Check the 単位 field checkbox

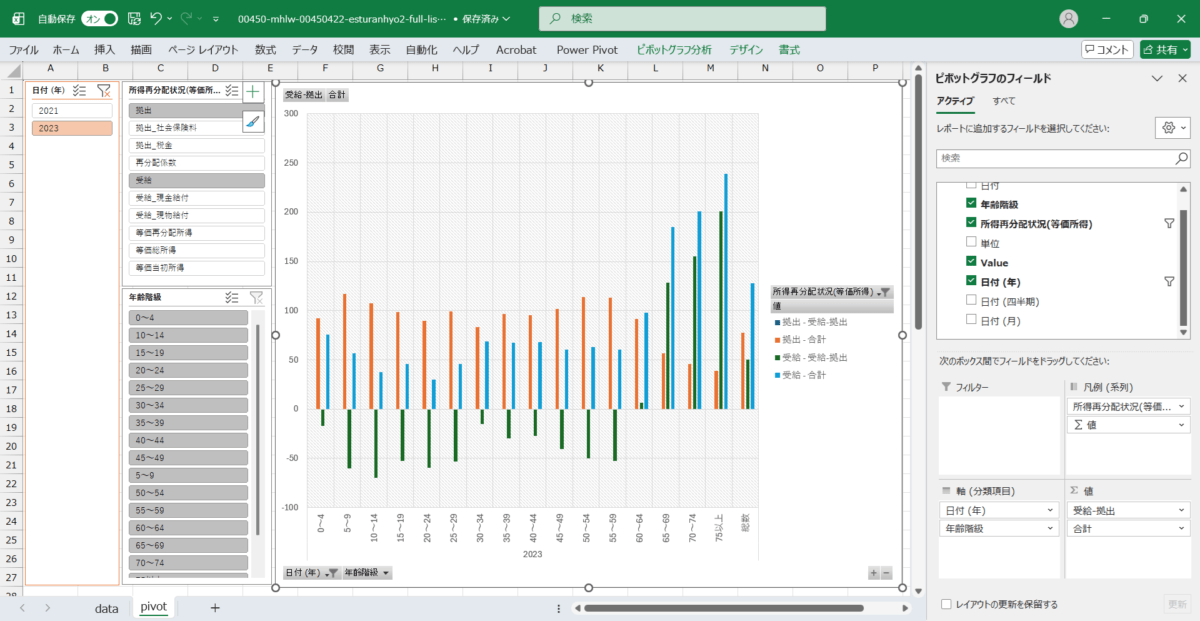coord(971,243)
